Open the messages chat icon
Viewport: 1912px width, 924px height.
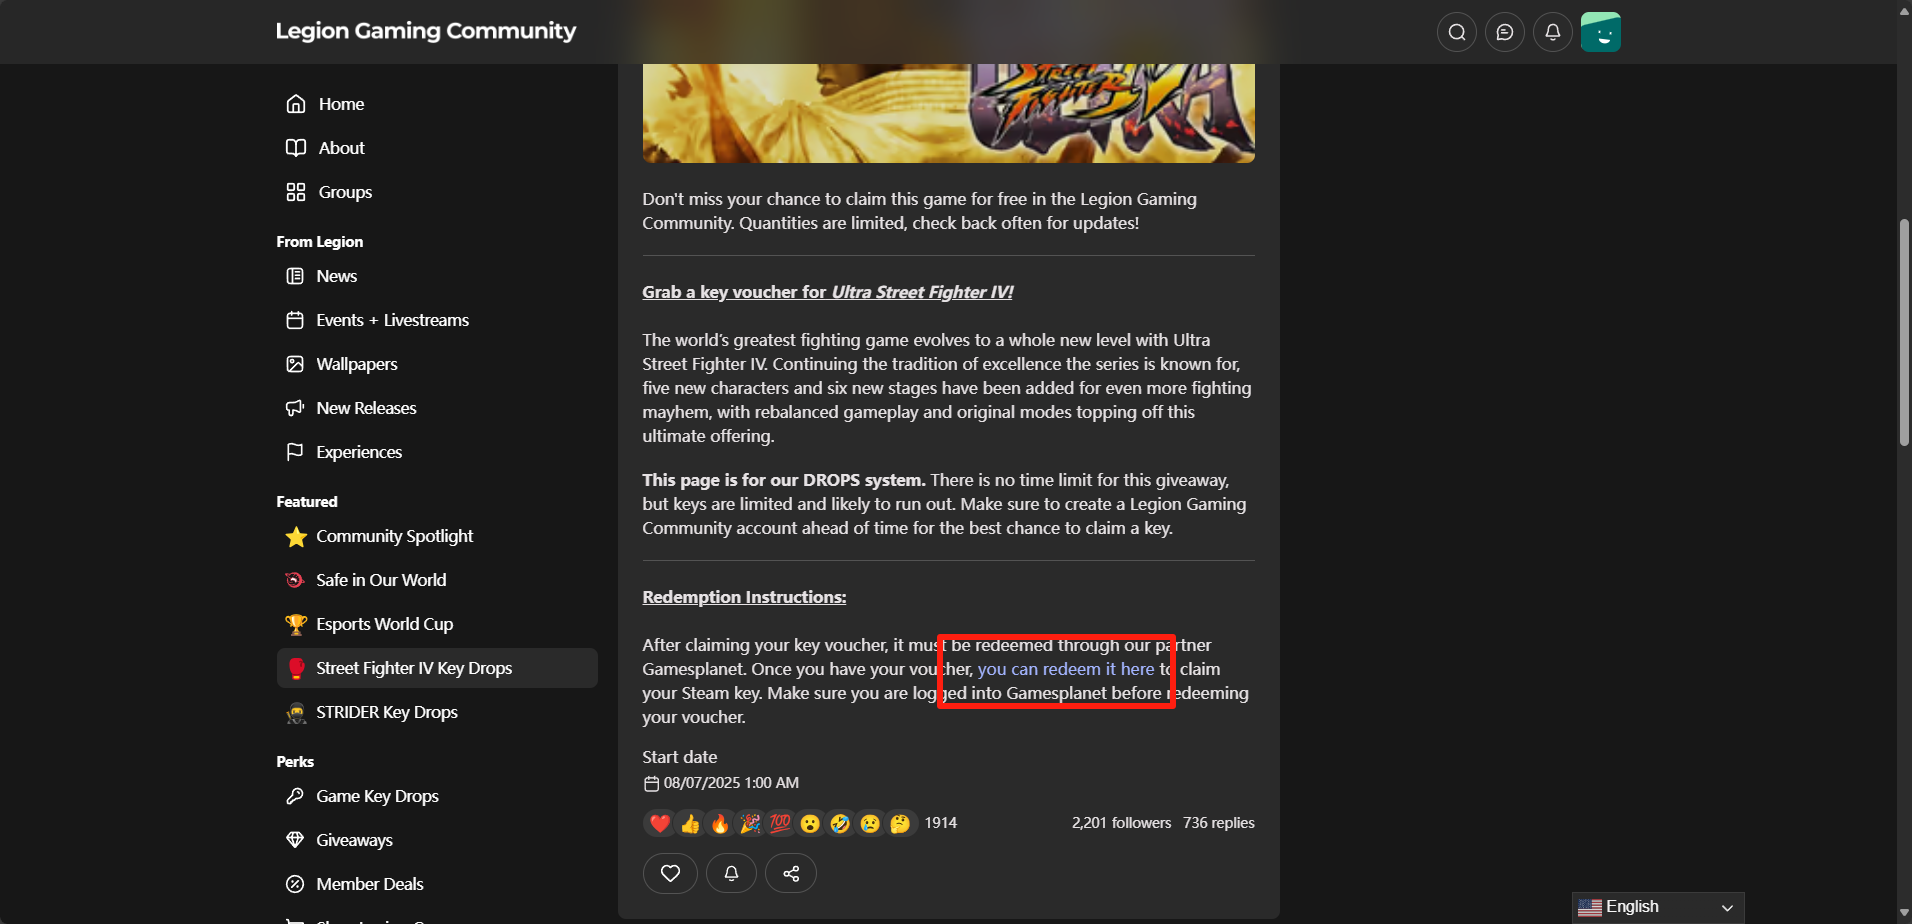[1504, 32]
